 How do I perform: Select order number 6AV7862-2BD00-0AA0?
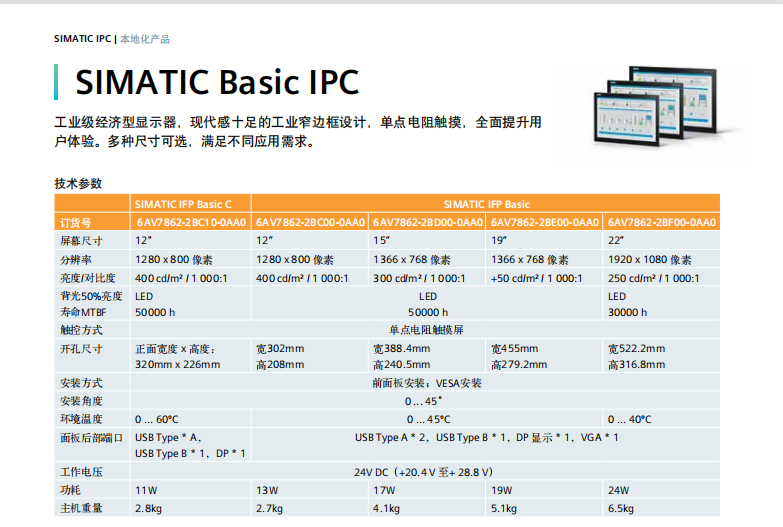[x=428, y=222]
